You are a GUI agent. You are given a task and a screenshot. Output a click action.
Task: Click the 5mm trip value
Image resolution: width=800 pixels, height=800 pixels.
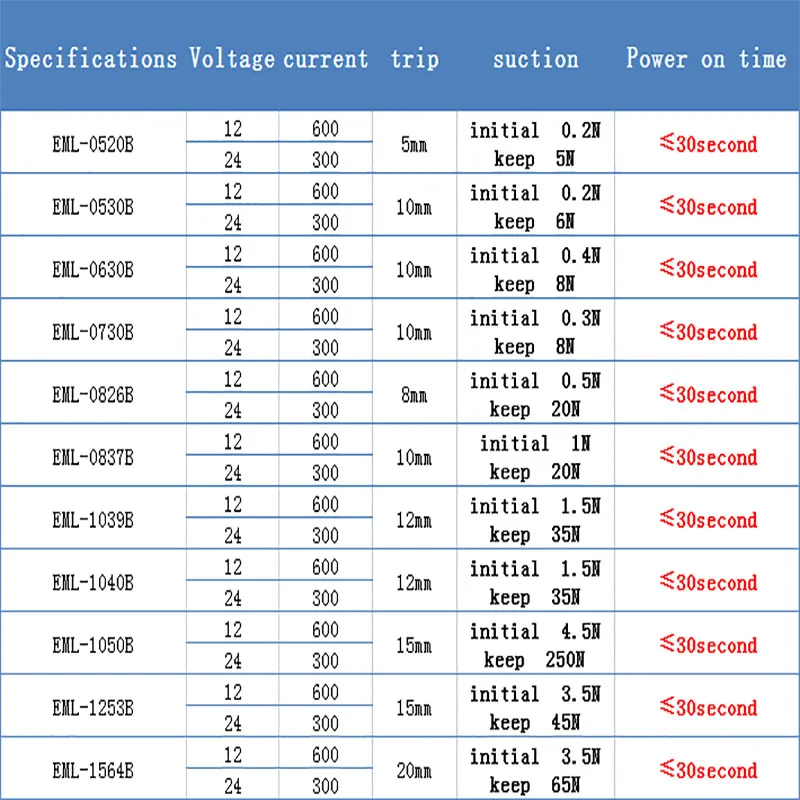414,145
